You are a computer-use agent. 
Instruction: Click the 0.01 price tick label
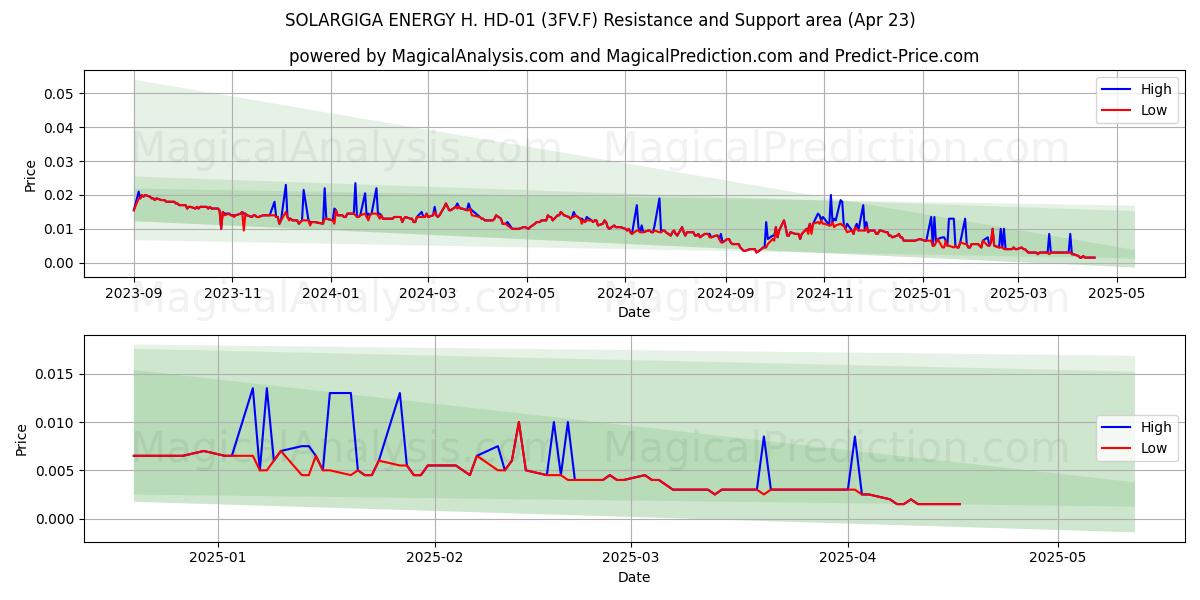pyautogui.click(x=60, y=230)
